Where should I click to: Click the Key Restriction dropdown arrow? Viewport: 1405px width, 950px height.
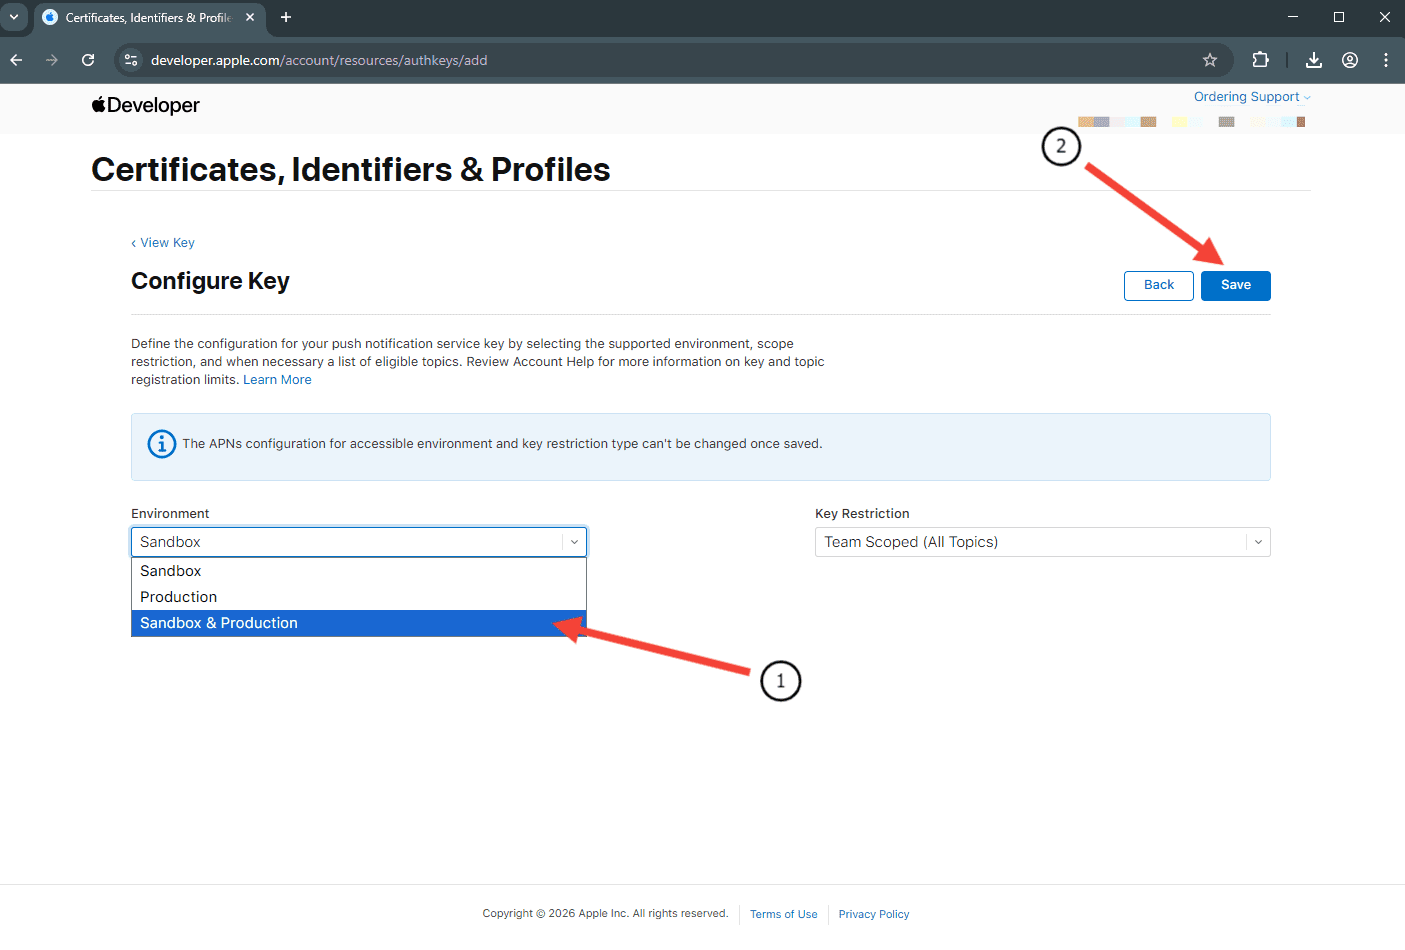pos(1258,542)
